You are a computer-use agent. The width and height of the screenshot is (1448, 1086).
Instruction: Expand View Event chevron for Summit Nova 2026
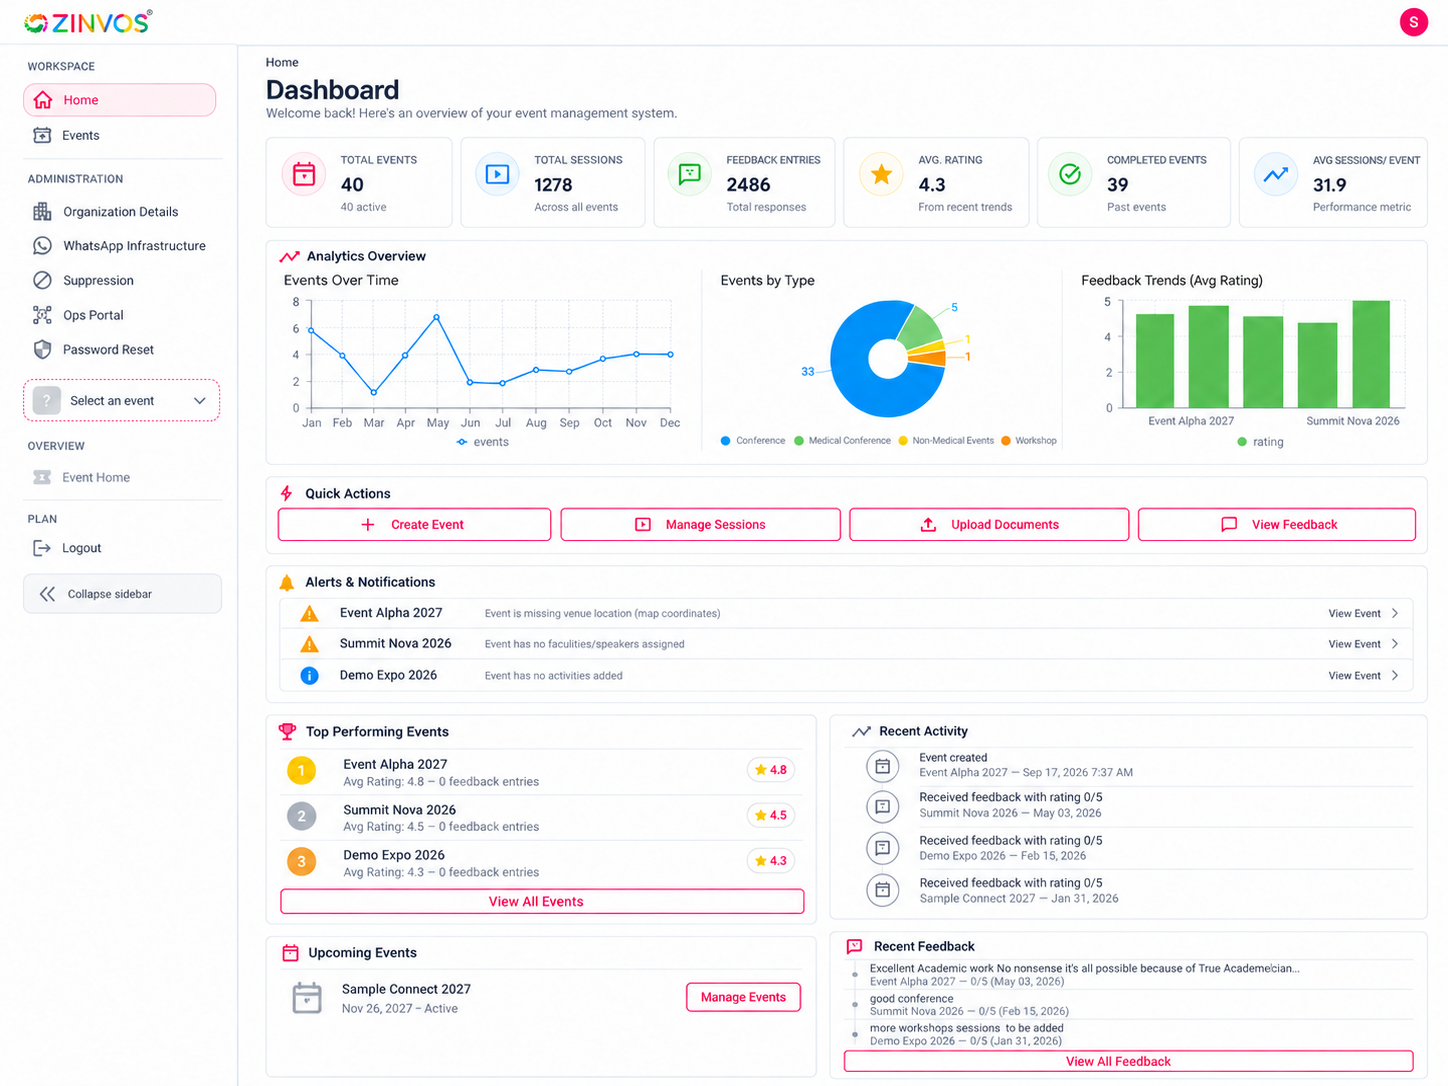(1395, 644)
